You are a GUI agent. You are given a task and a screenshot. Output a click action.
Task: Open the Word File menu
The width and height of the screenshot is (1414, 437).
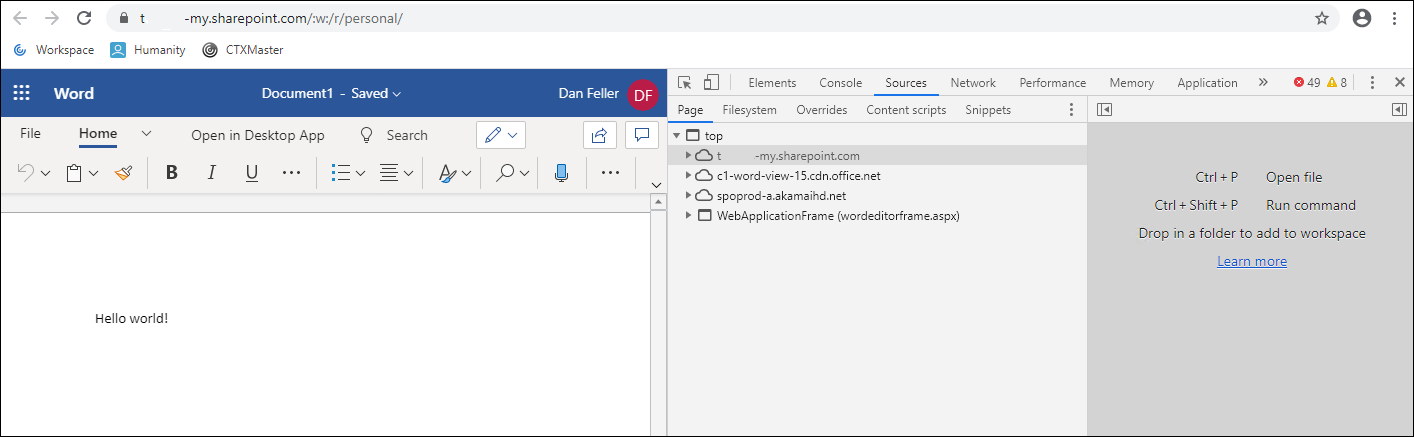click(30, 133)
